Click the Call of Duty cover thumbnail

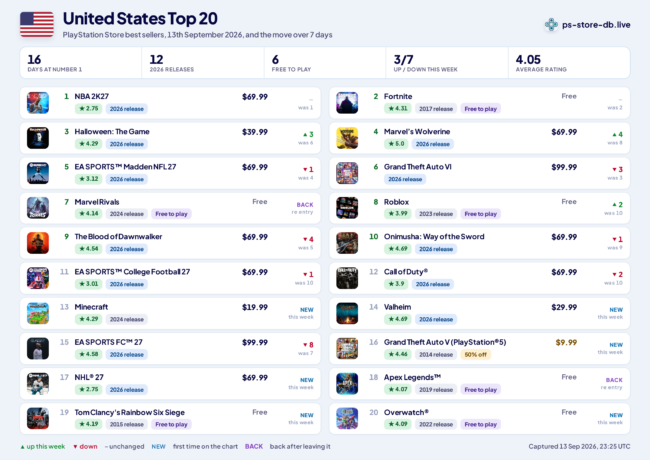pyautogui.click(x=347, y=278)
